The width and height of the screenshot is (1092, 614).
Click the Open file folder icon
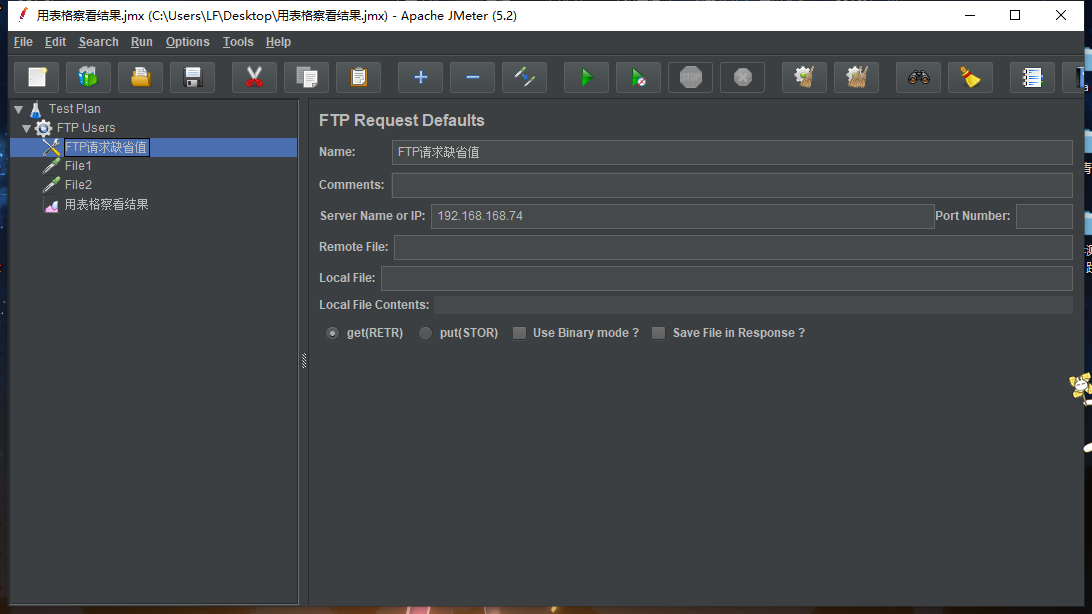140,77
